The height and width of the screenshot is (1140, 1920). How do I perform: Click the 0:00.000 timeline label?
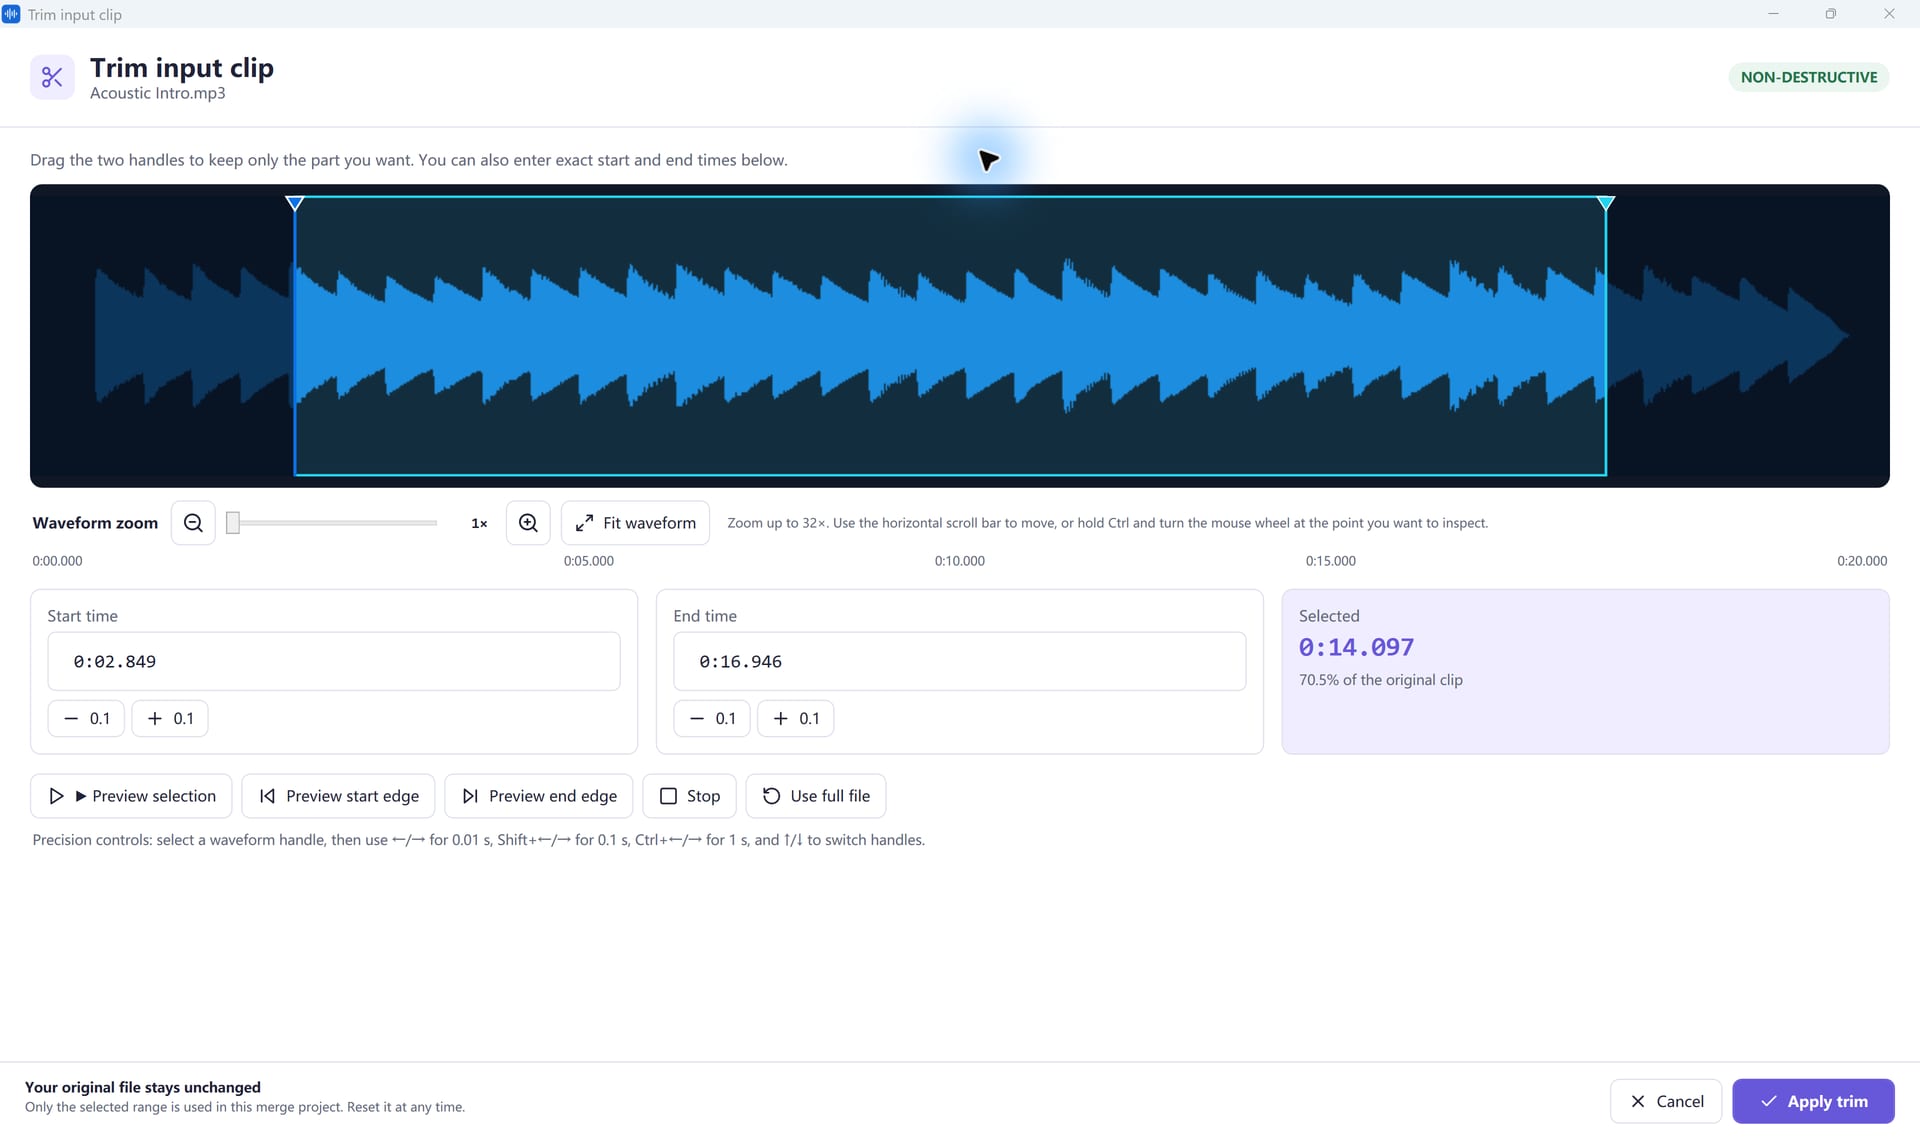click(57, 561)
